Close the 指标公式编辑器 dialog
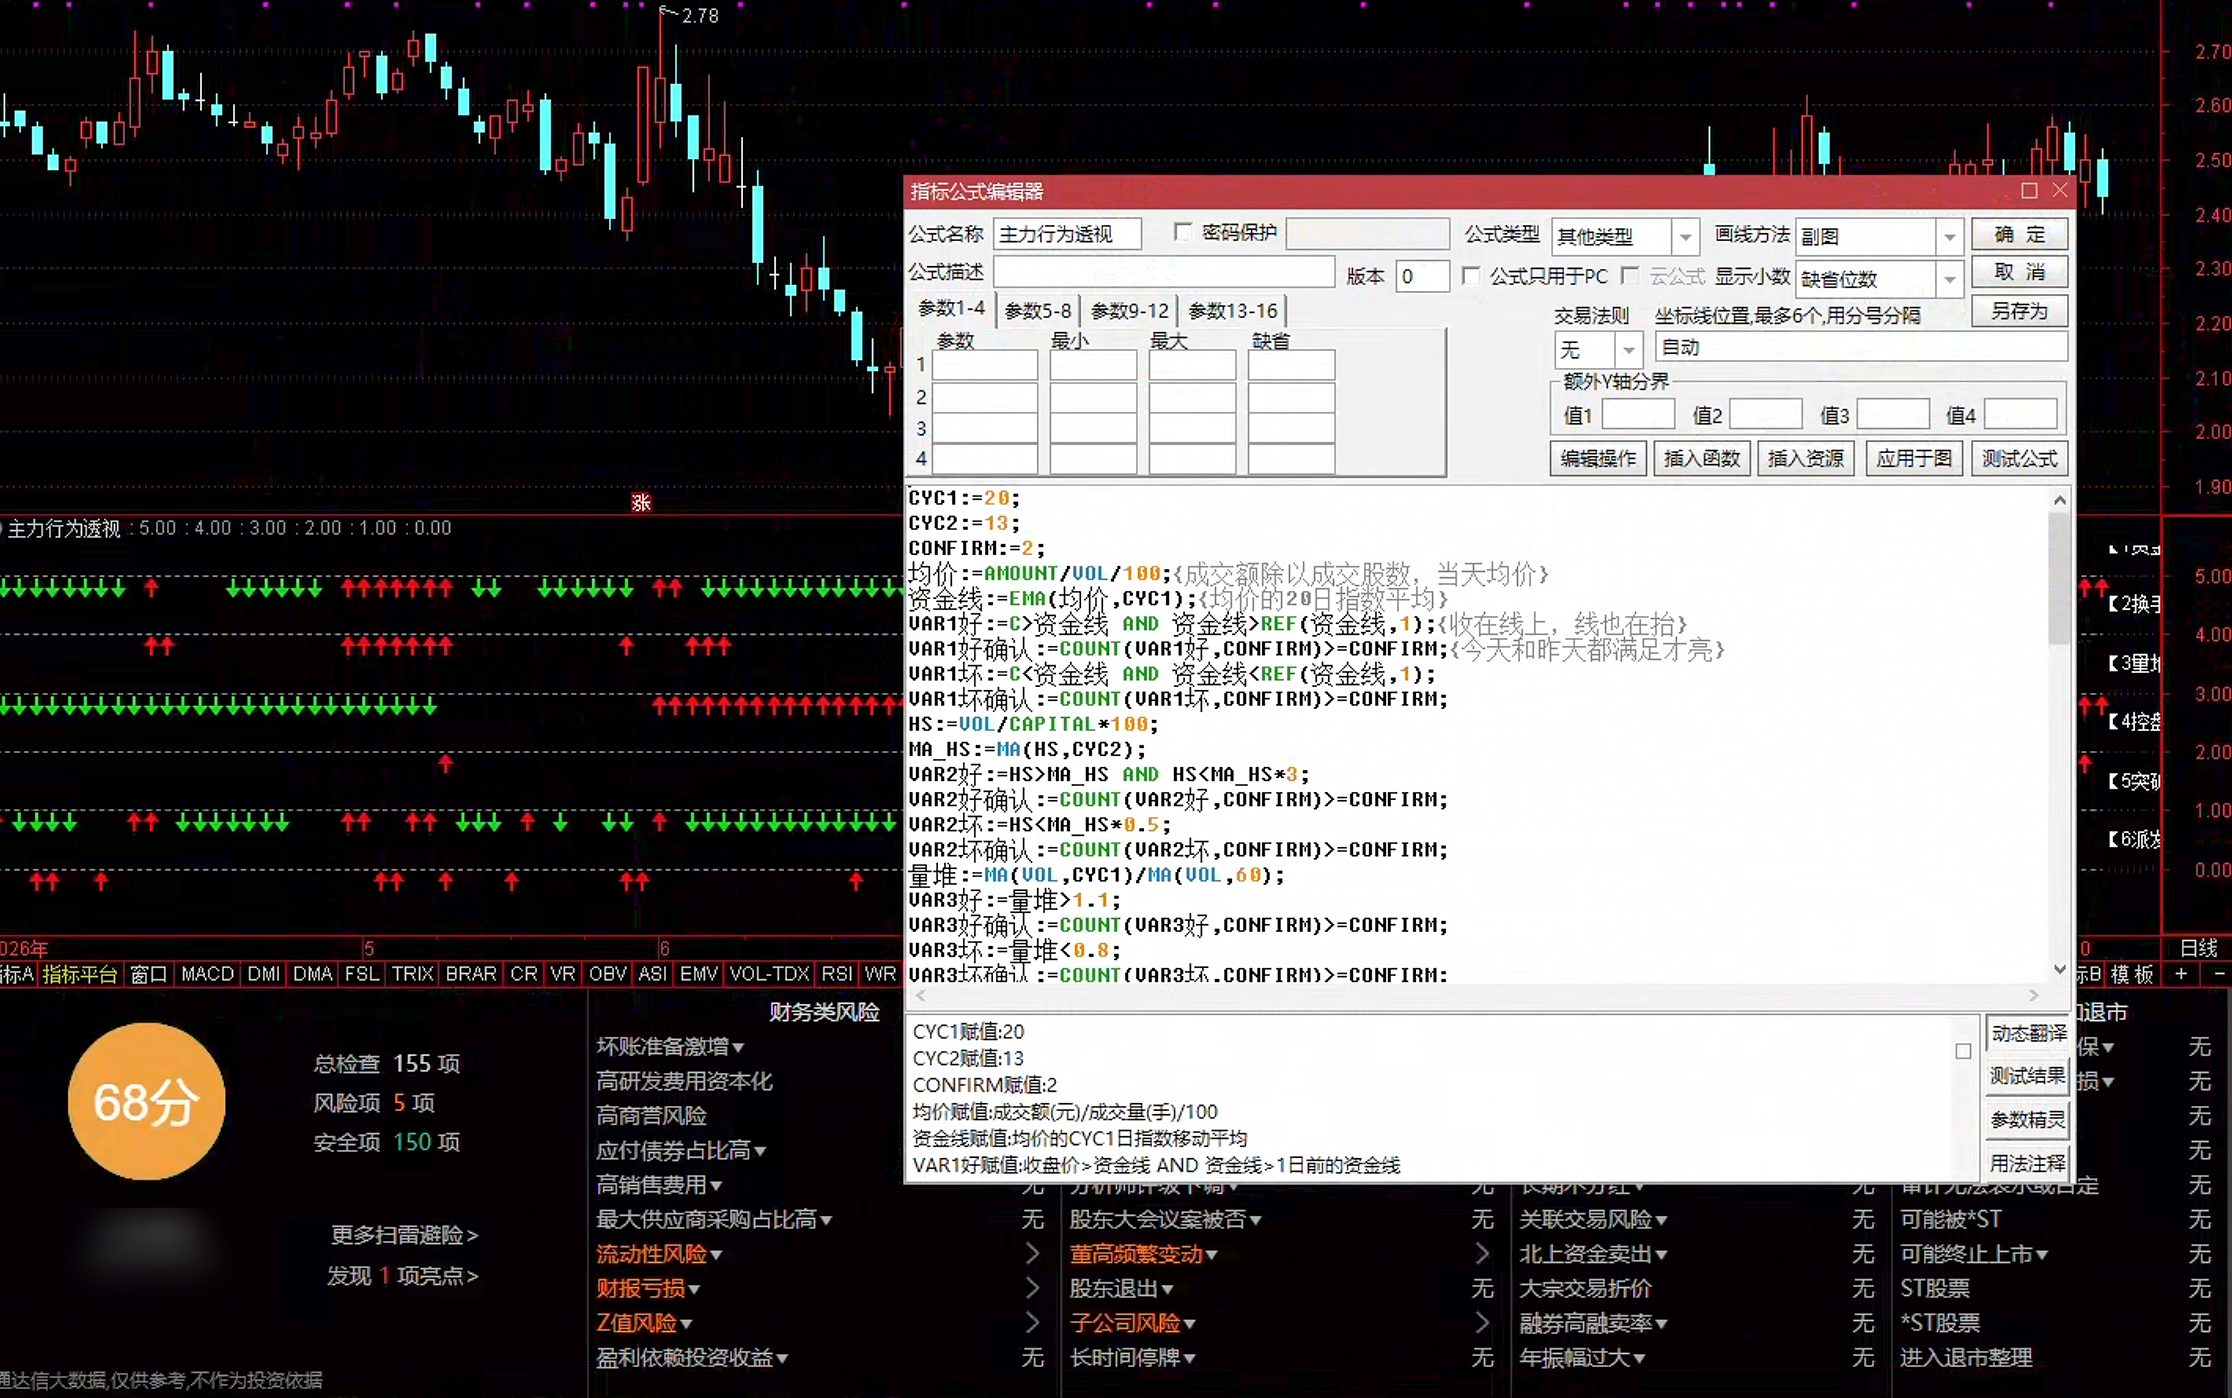 (x=2060, y=190)
